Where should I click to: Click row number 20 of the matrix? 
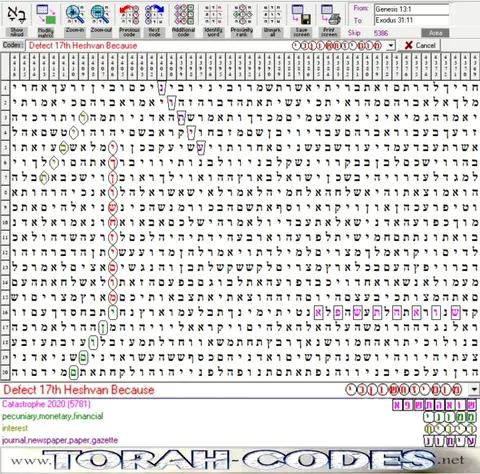5,372
